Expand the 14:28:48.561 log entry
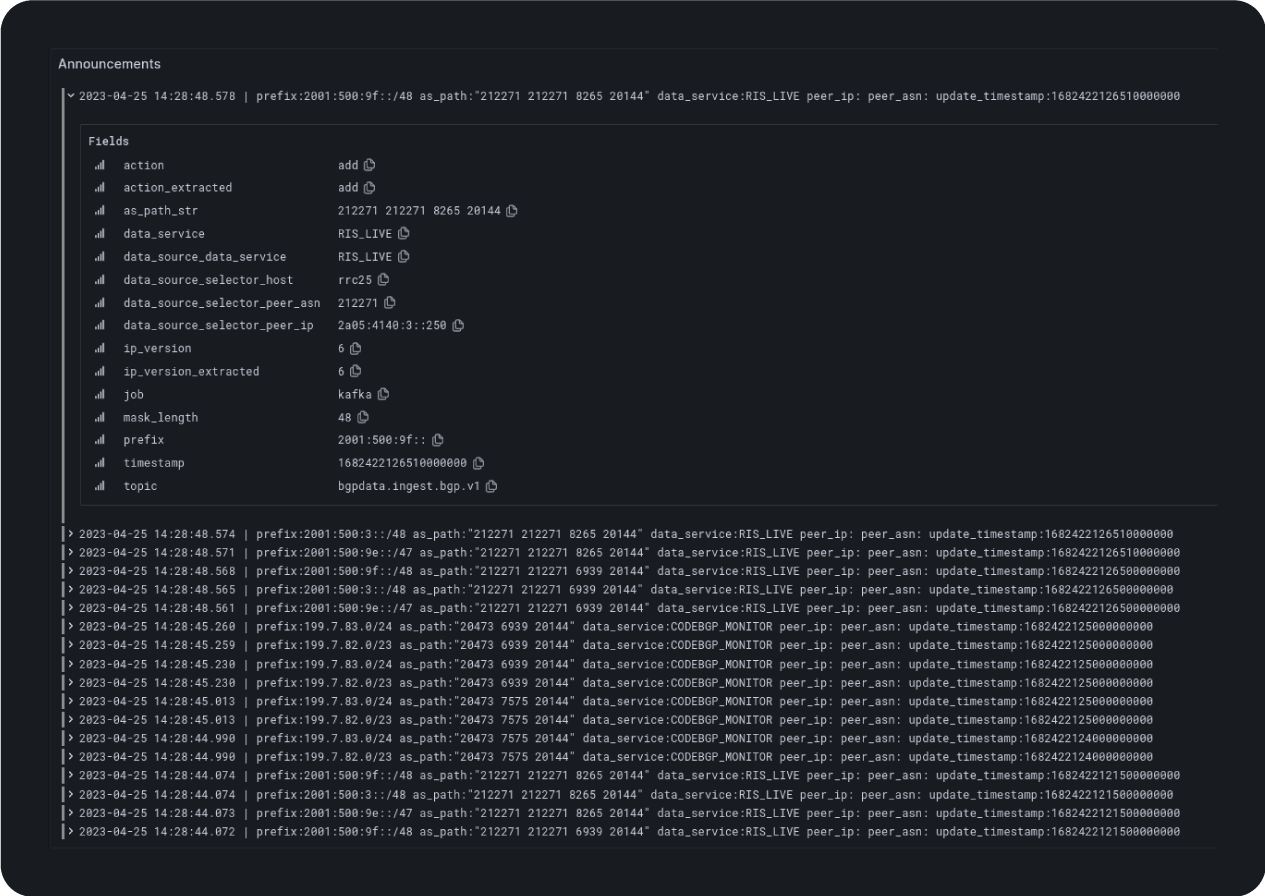This screenshot has width=1265, height=896. [71, 608]
